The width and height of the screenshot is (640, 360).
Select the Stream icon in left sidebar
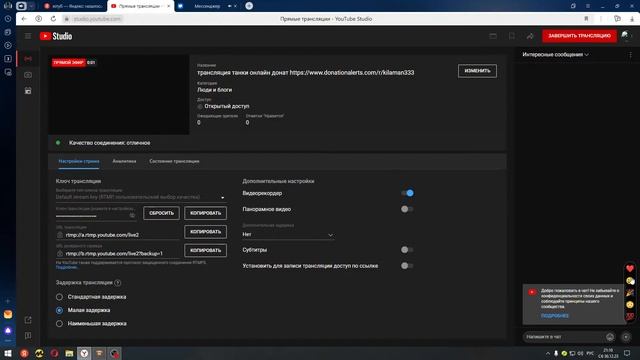(28, 59)
